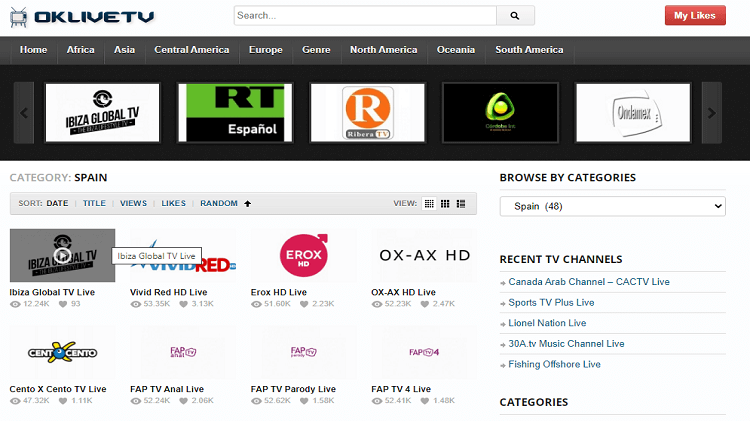Open Canada Arab Channel – CACTV Live link
The height and width of the screenshot is (421, 750).
point(589,282)
